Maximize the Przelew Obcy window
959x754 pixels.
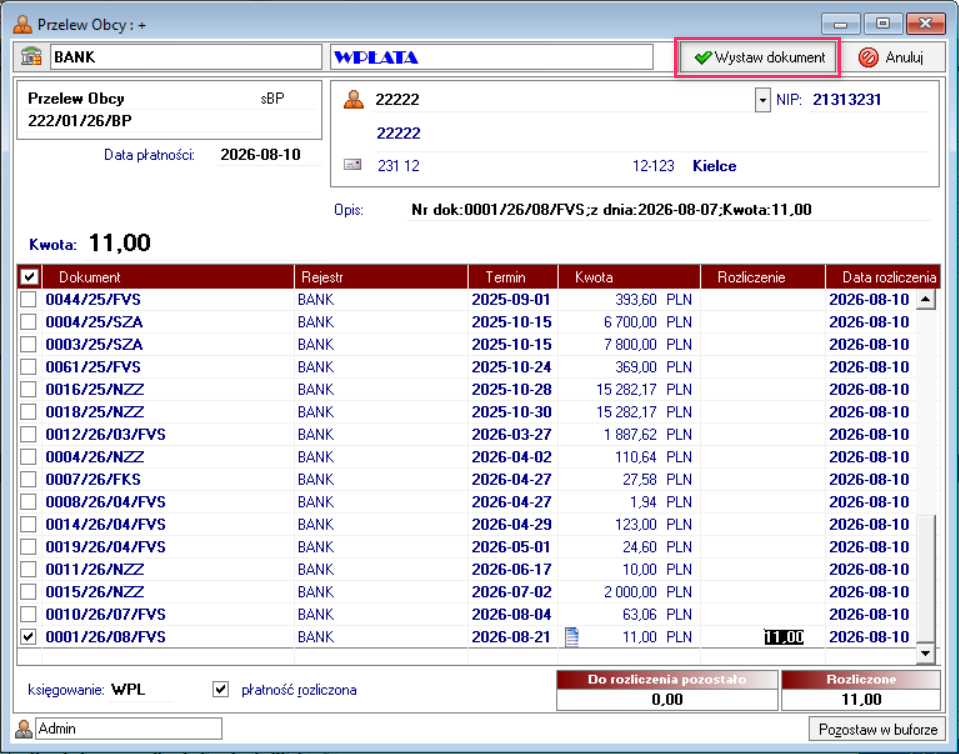pos(883,24)
